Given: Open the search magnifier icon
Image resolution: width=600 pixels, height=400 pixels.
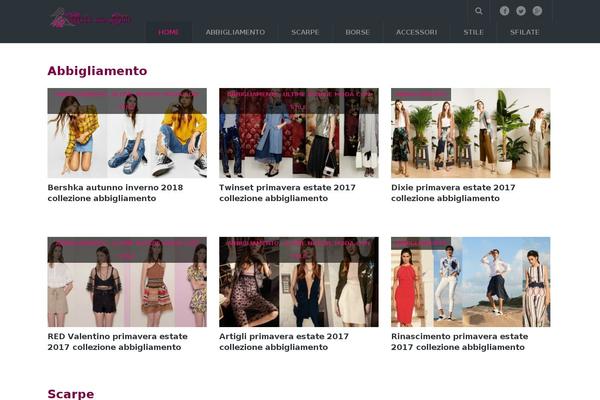Looking at the screenshot, I should point(479,11).
